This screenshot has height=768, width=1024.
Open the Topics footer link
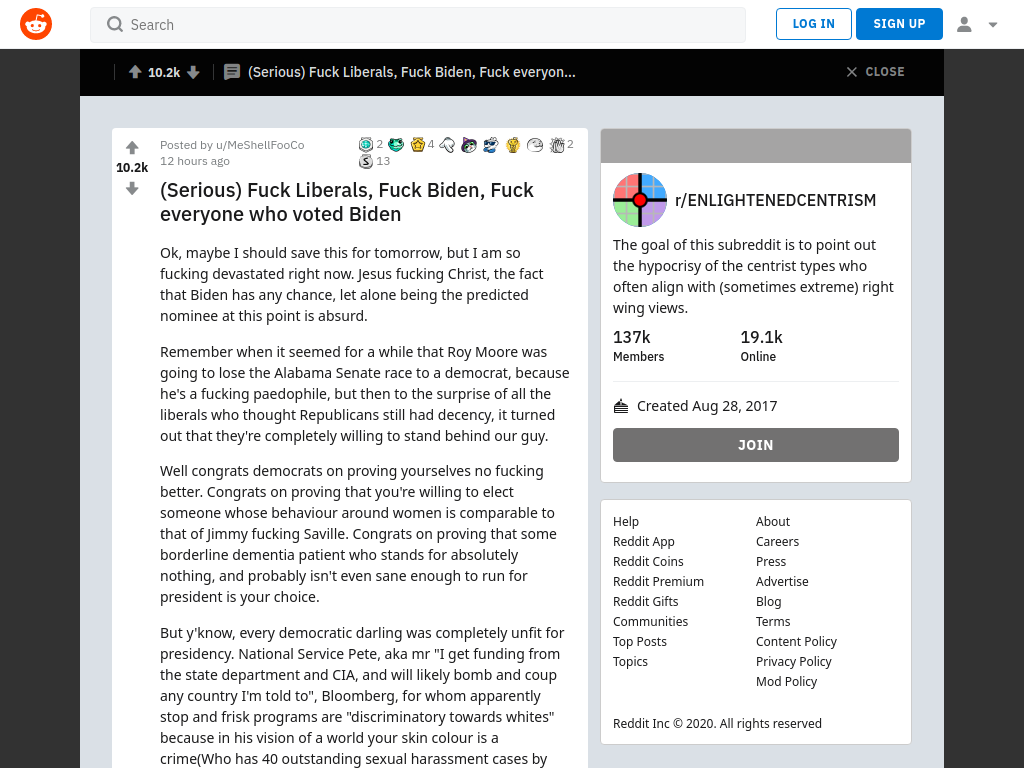pyautogui.click(x=630, y=662)
